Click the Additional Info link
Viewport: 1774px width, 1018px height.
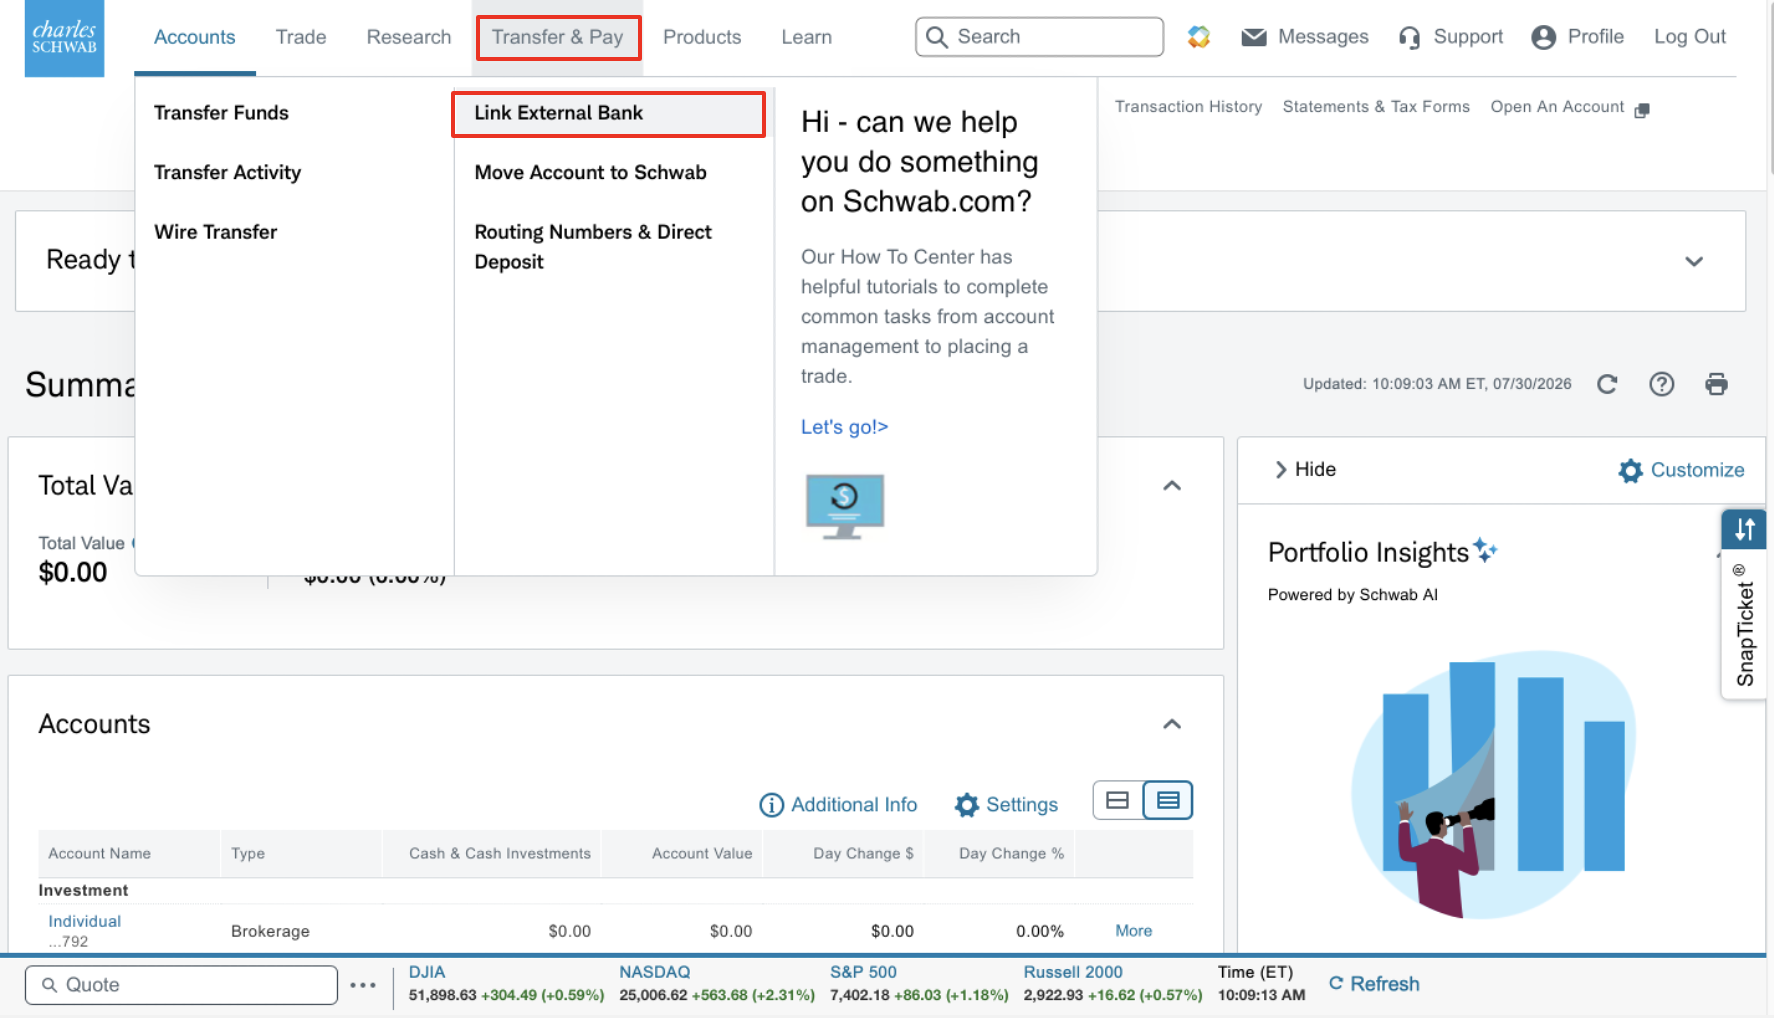point(854,805)
